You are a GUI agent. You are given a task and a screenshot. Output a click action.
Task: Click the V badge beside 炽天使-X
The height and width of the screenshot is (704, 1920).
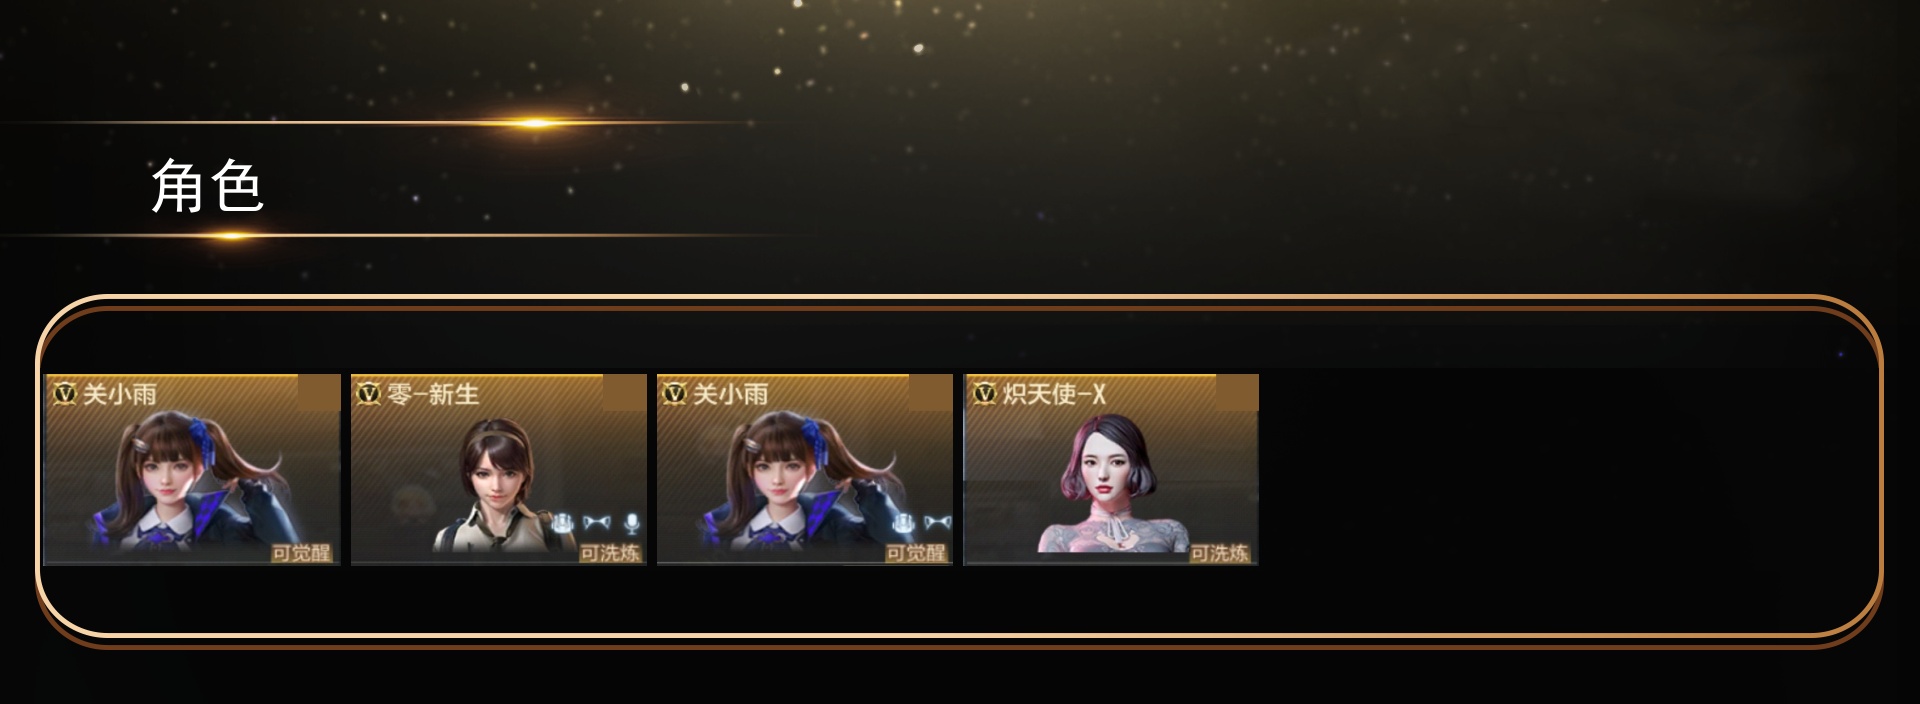pos(985,393)
